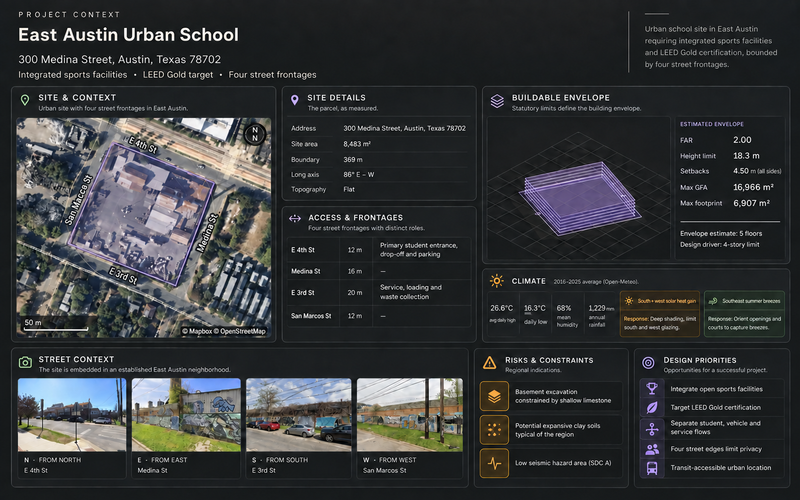The width and height of the screenshot is (800, 500).
Task: Click the pulse icon for low seismic hazard
Action: point(494,463)
